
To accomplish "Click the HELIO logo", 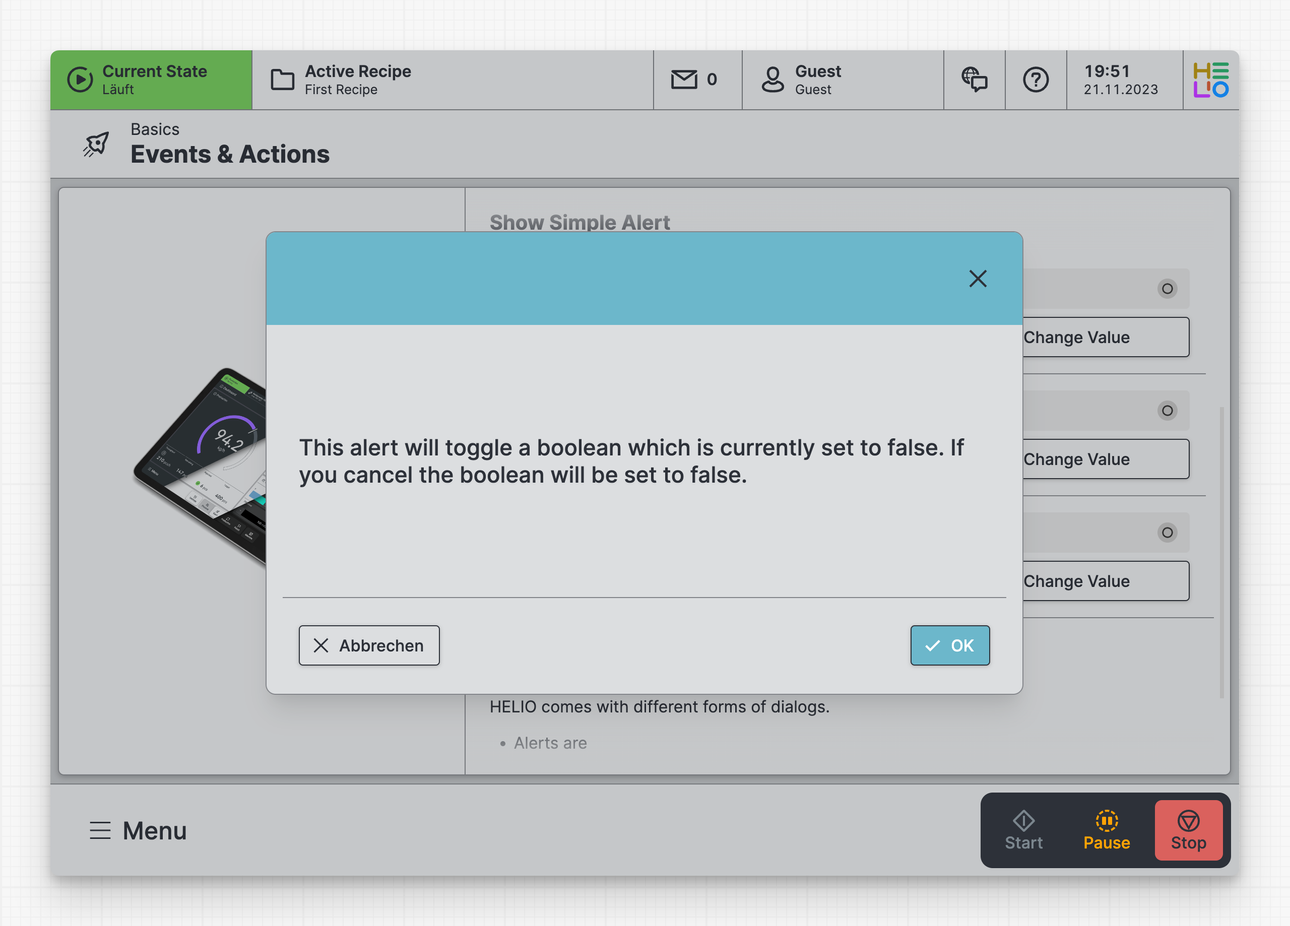I will (1211, 80).
